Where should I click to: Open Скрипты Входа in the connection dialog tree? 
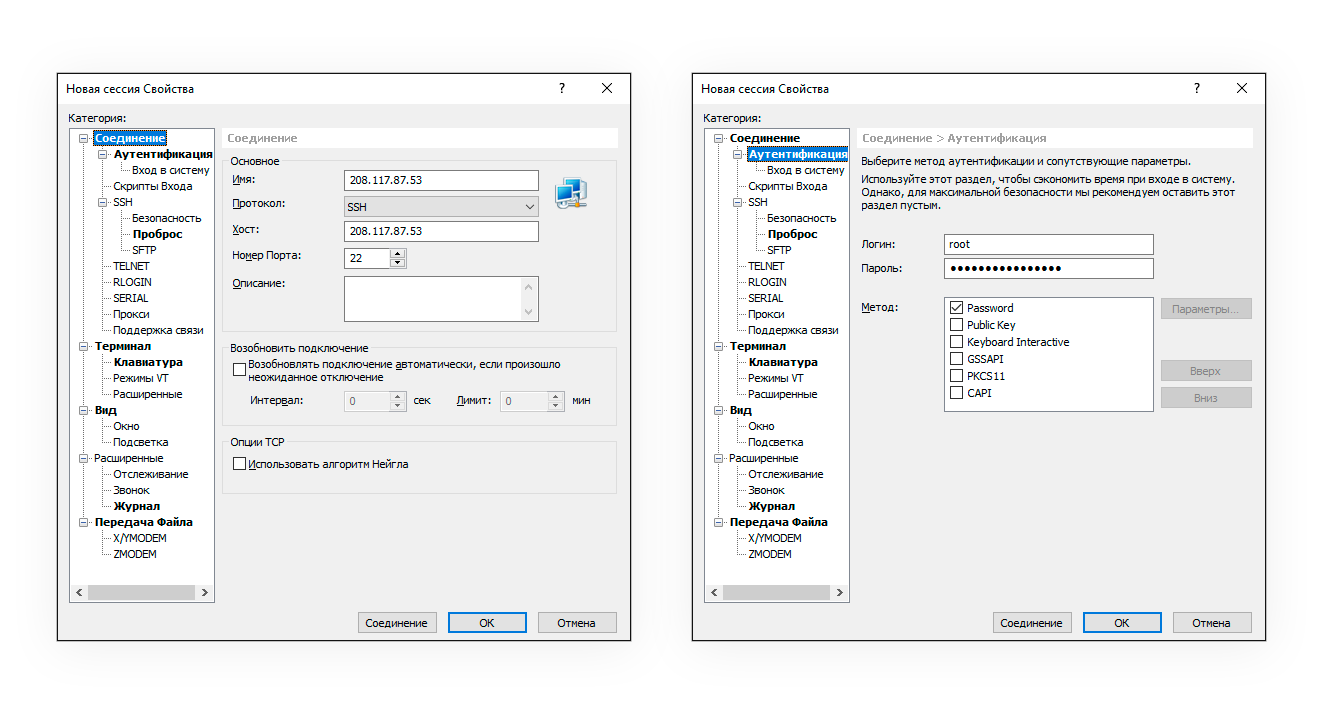tap(153, 187)
